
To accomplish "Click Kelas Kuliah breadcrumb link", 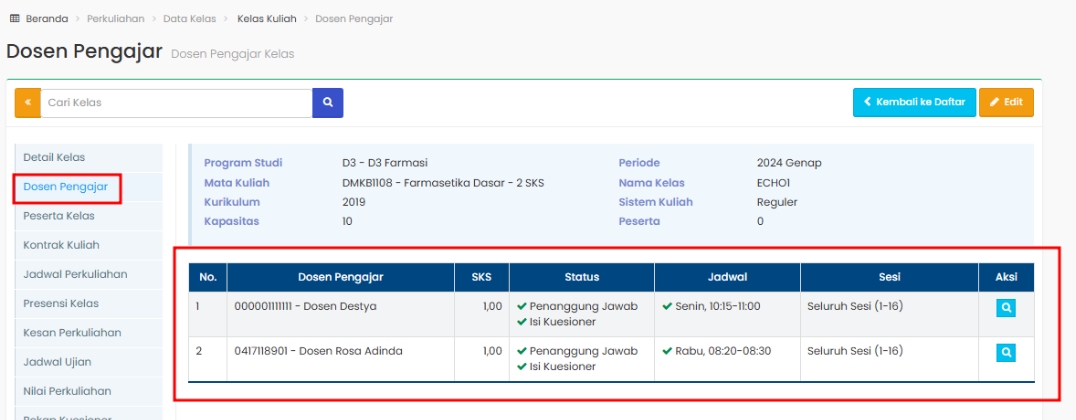I will [x=267, y=19].
